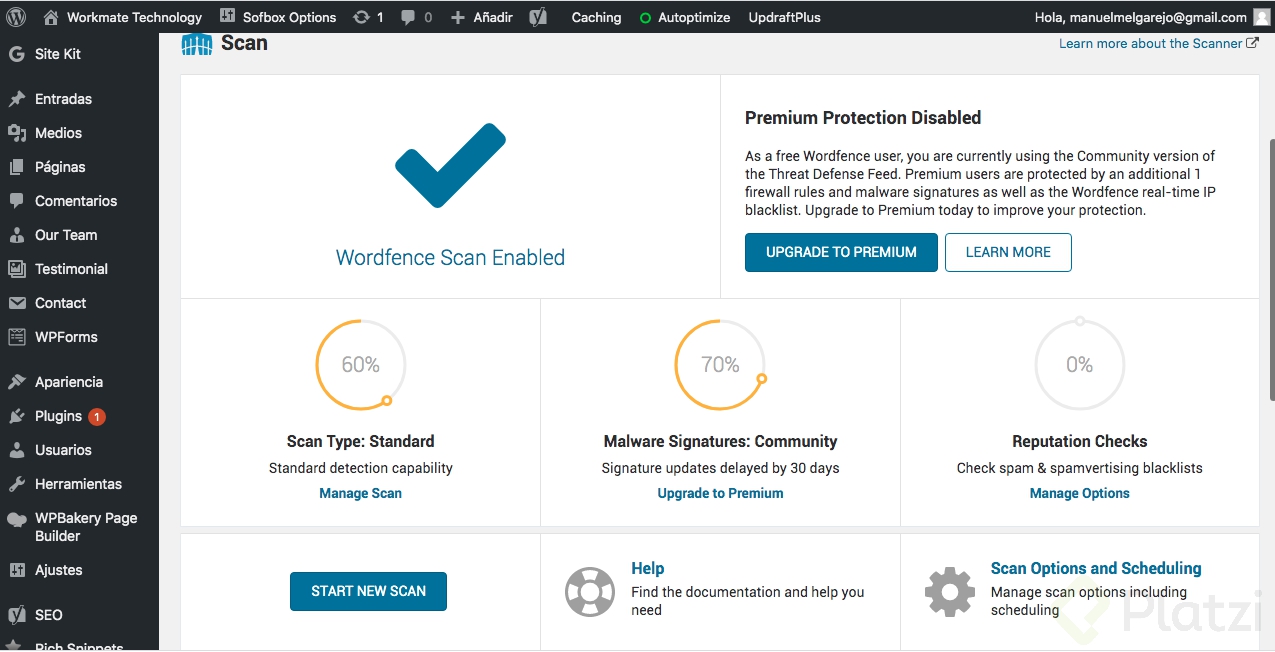Open Site Kit in the sidebar
The width and height of the screenshot is (1275, 652).
pos(57,54)
